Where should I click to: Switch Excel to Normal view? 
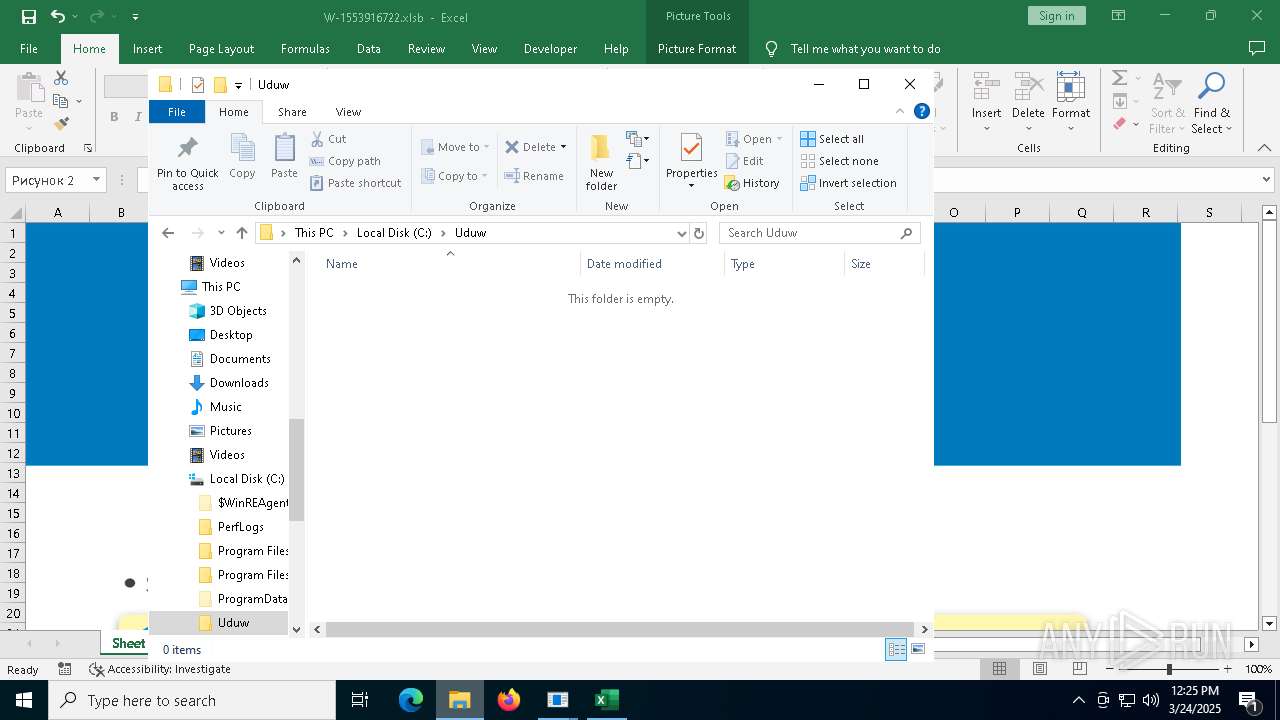tap(999, 669)
